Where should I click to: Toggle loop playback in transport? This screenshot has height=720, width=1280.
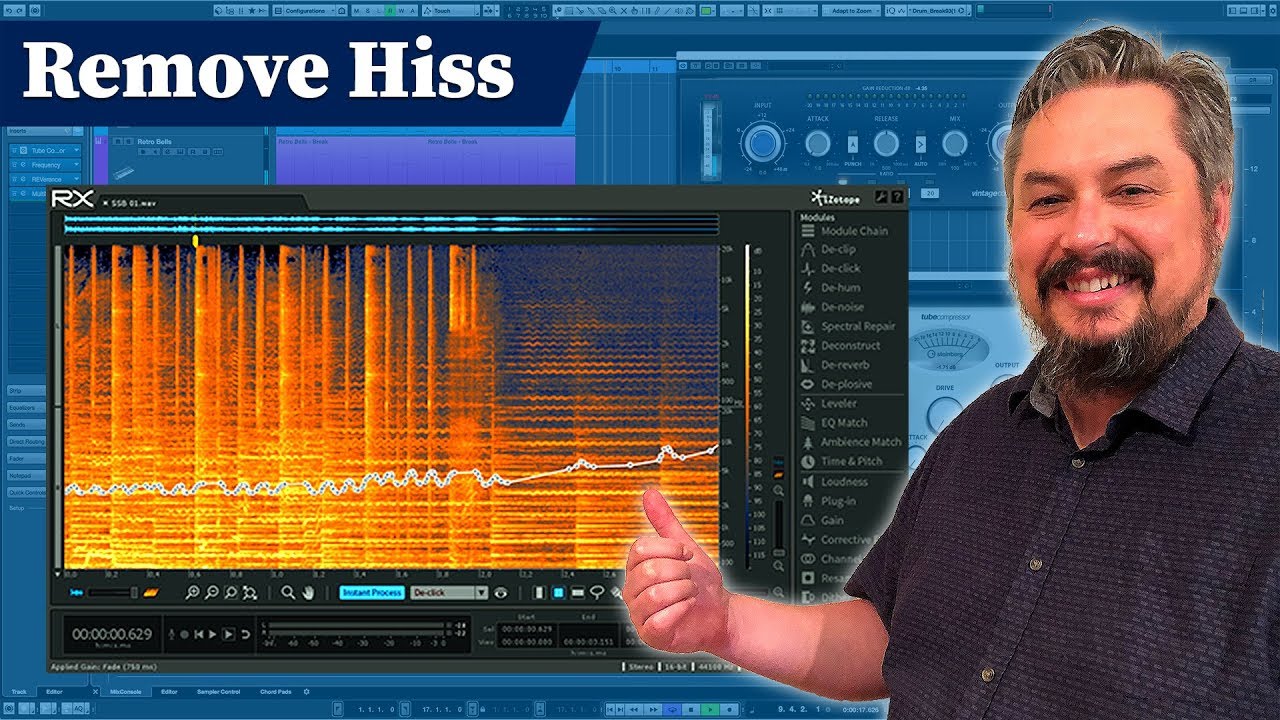245,634
